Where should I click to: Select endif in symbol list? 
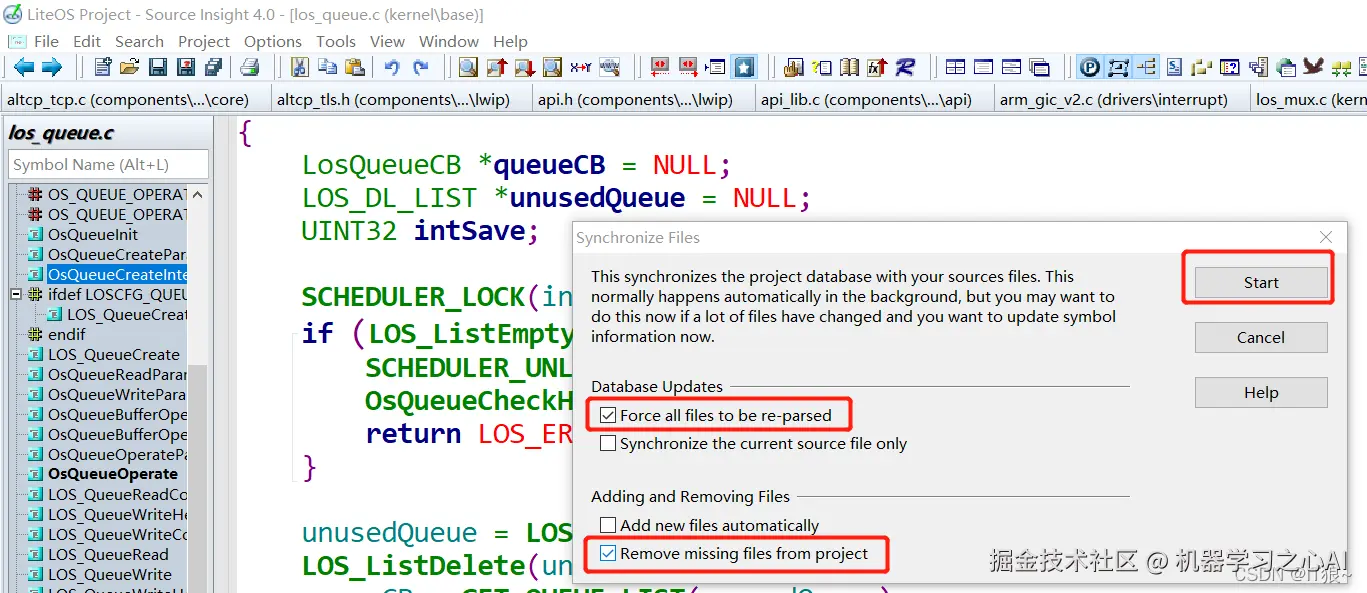tap(67, 334)
